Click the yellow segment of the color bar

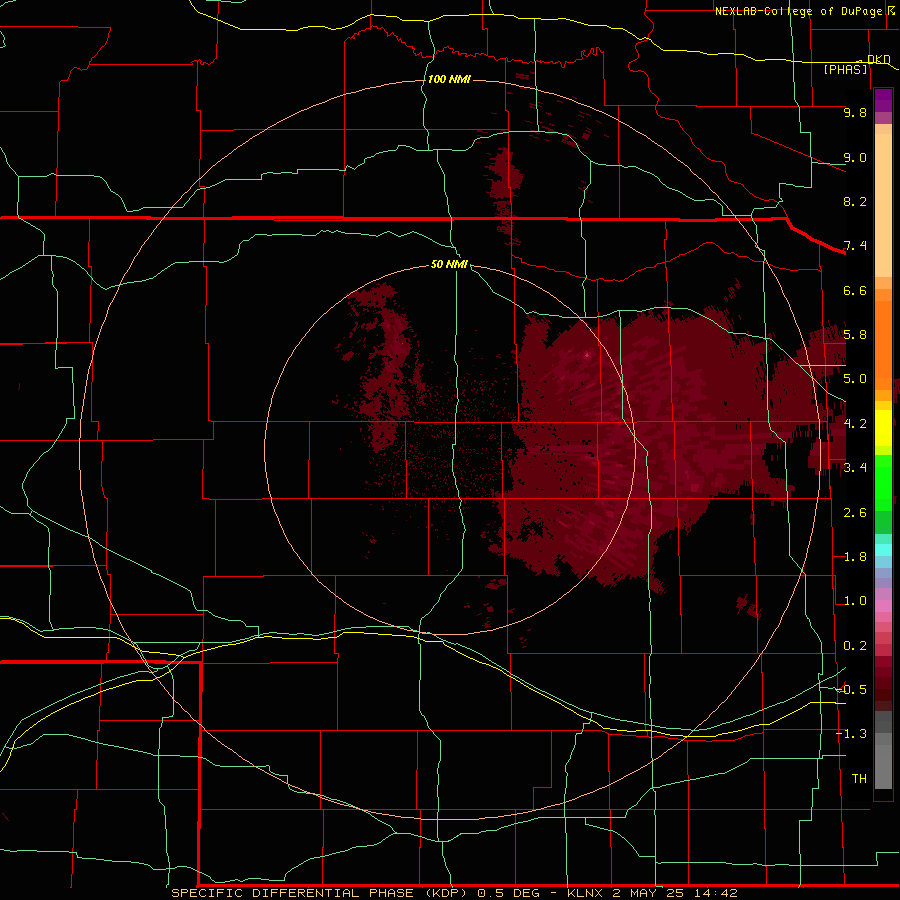(883, 428)
